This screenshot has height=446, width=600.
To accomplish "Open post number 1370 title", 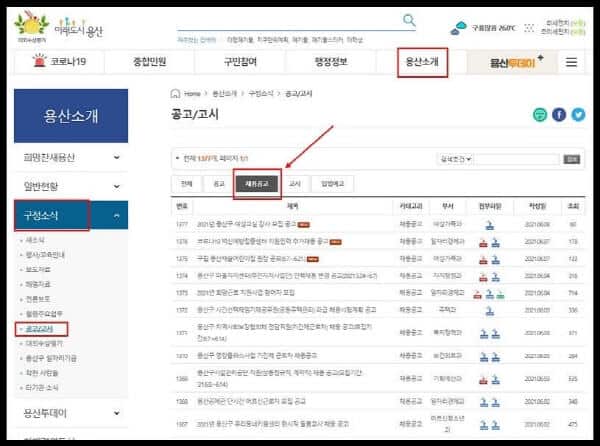I will [x=257, y=356].
